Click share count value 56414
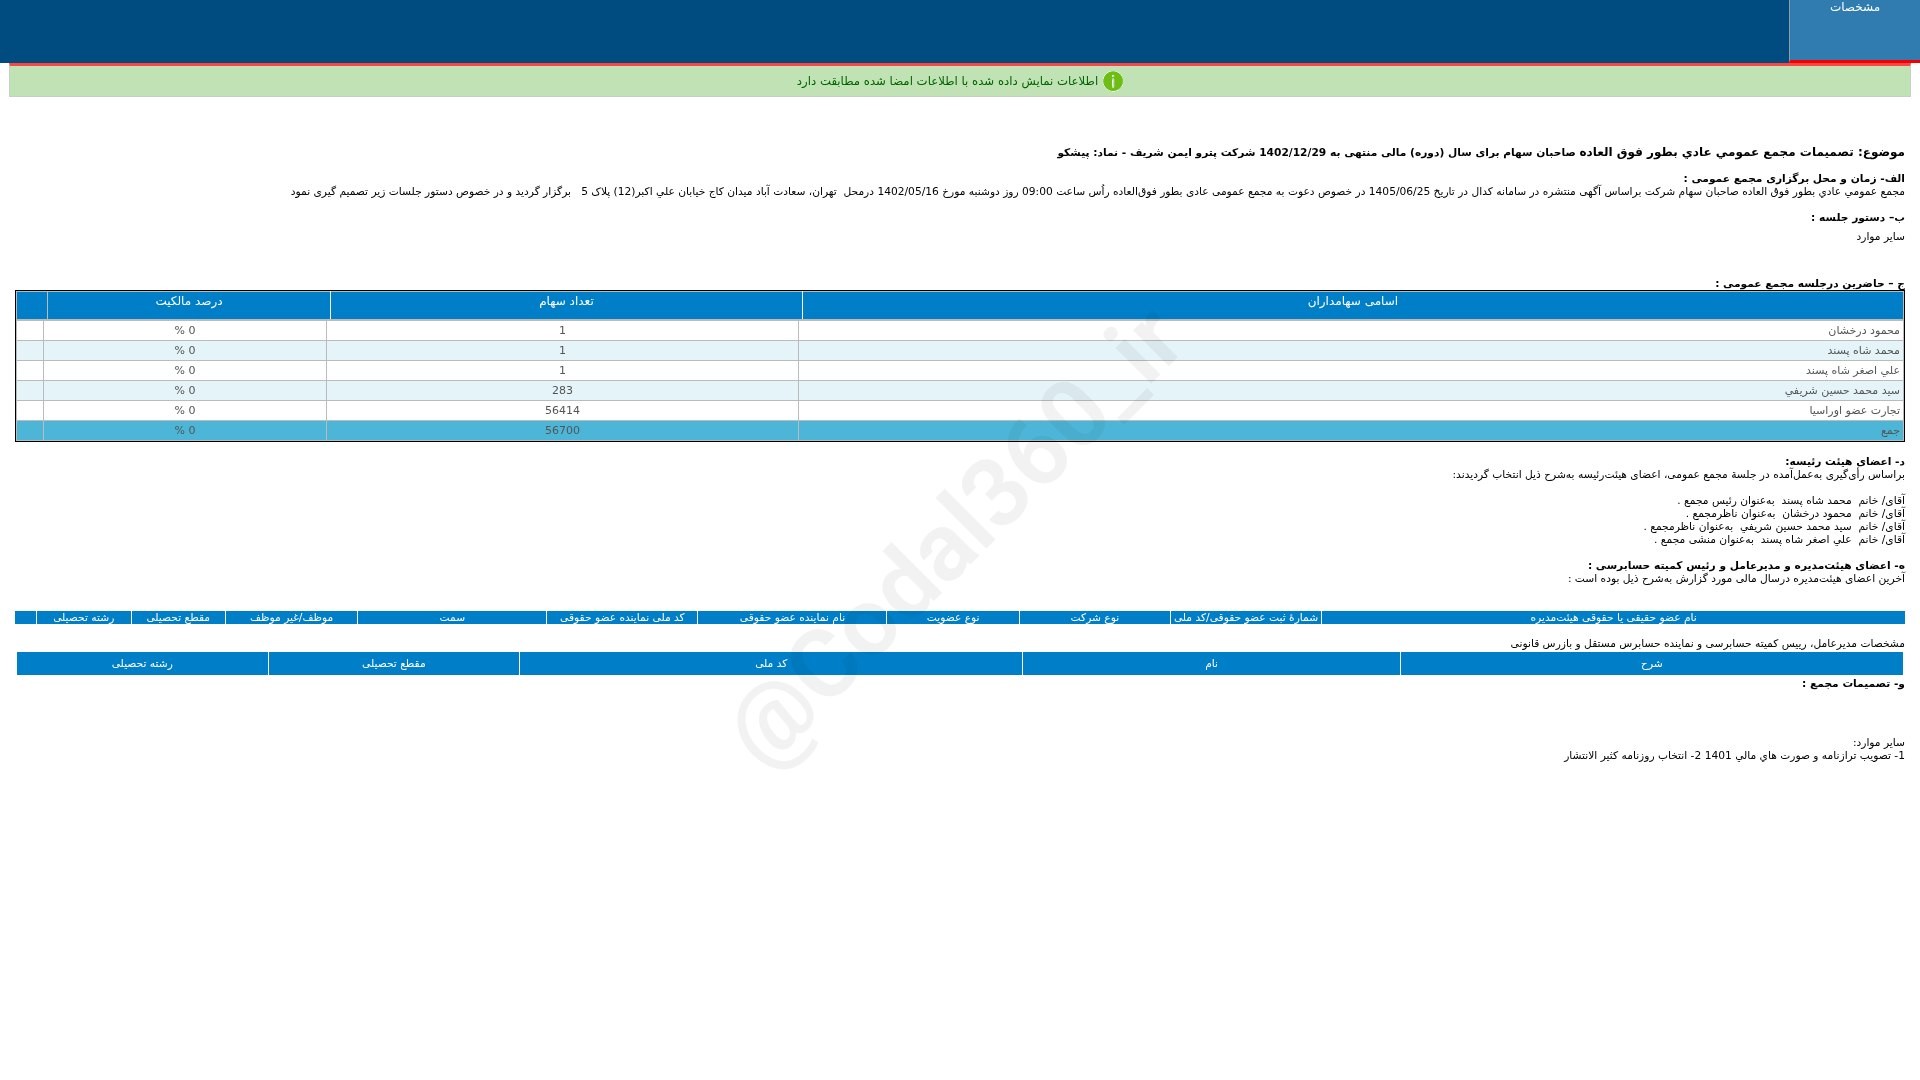The height and width of the screenshot is (1080, 1920). 562,411
